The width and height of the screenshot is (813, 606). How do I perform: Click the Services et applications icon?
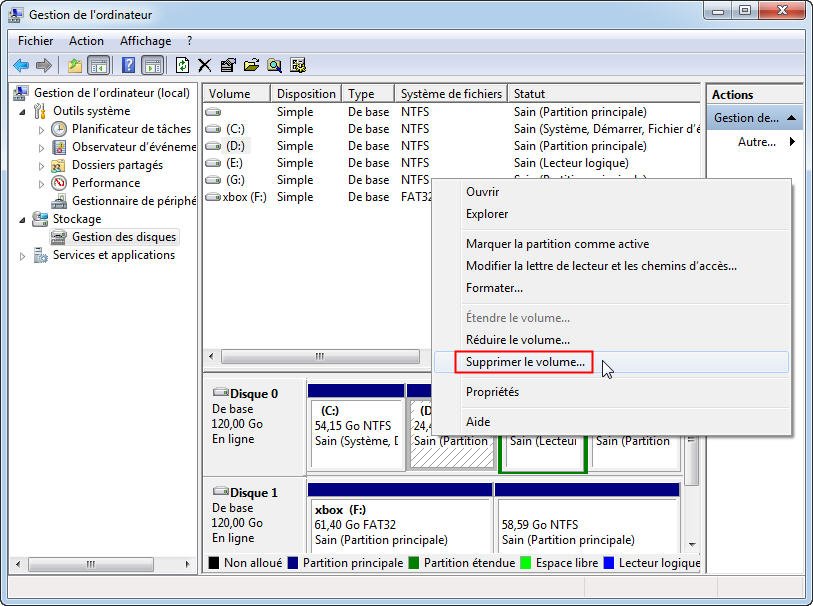[x=40, y=255]
